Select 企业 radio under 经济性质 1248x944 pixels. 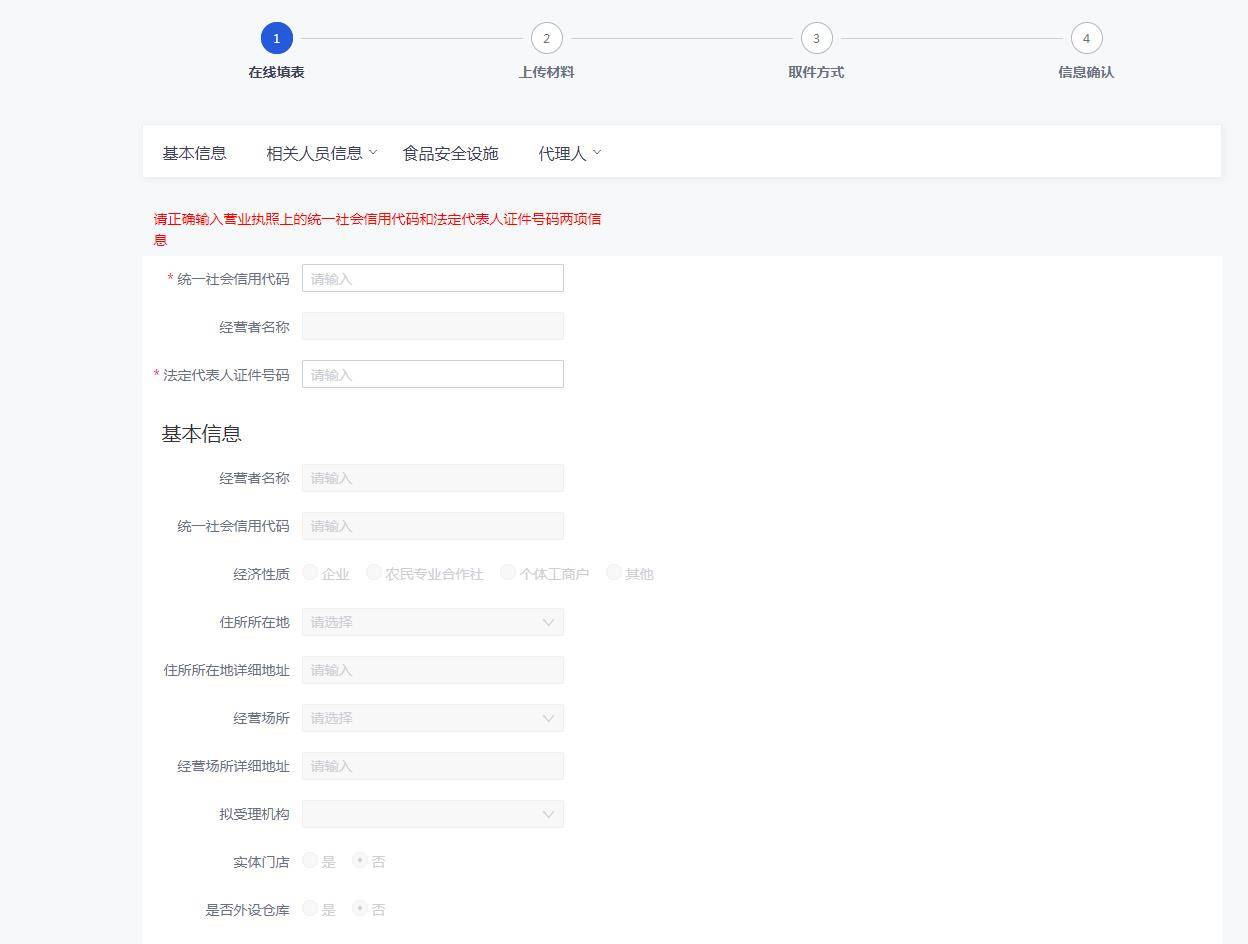(311, 573)
